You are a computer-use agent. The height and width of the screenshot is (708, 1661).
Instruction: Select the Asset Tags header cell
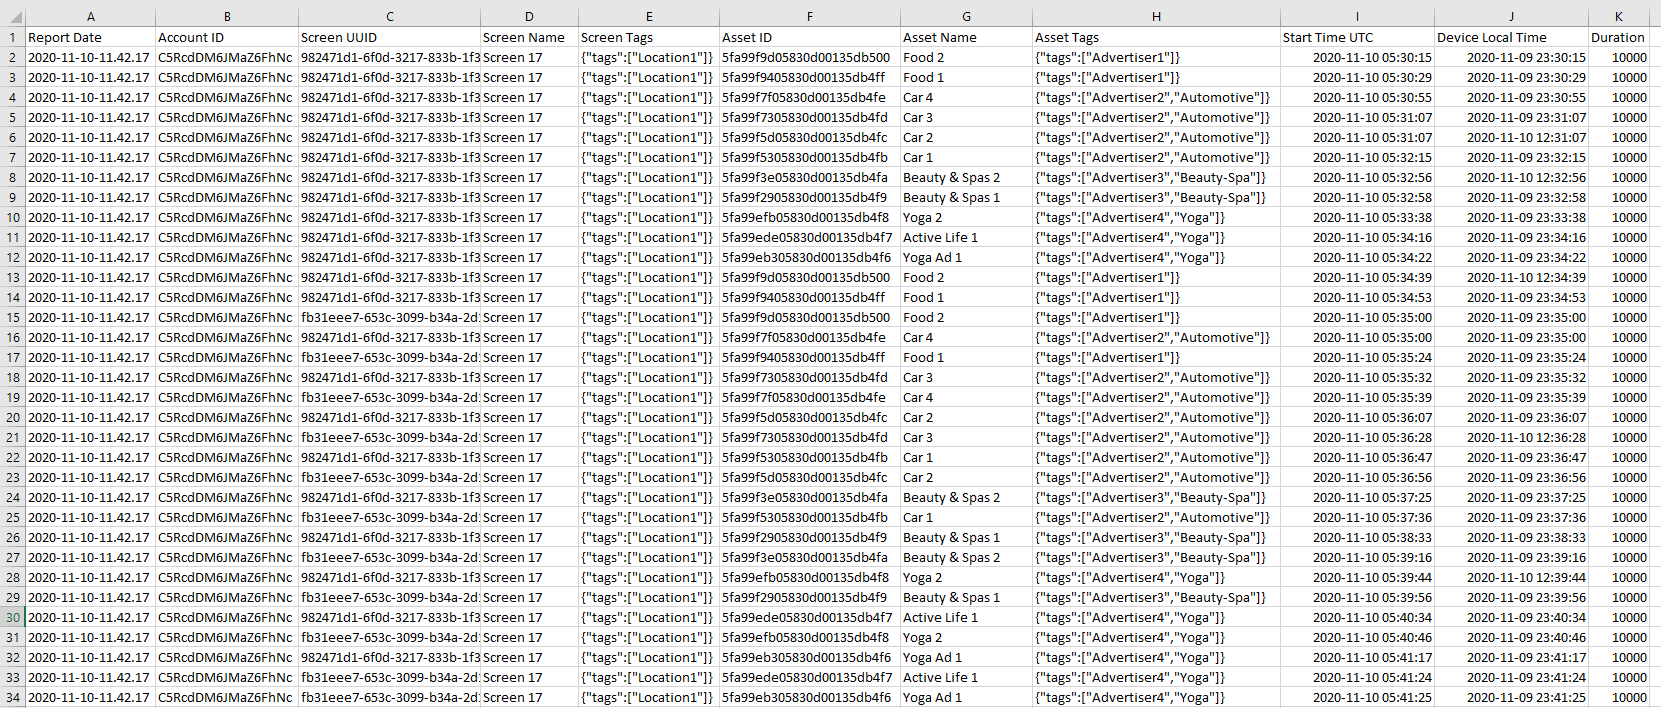click(x=1156, y=37)
